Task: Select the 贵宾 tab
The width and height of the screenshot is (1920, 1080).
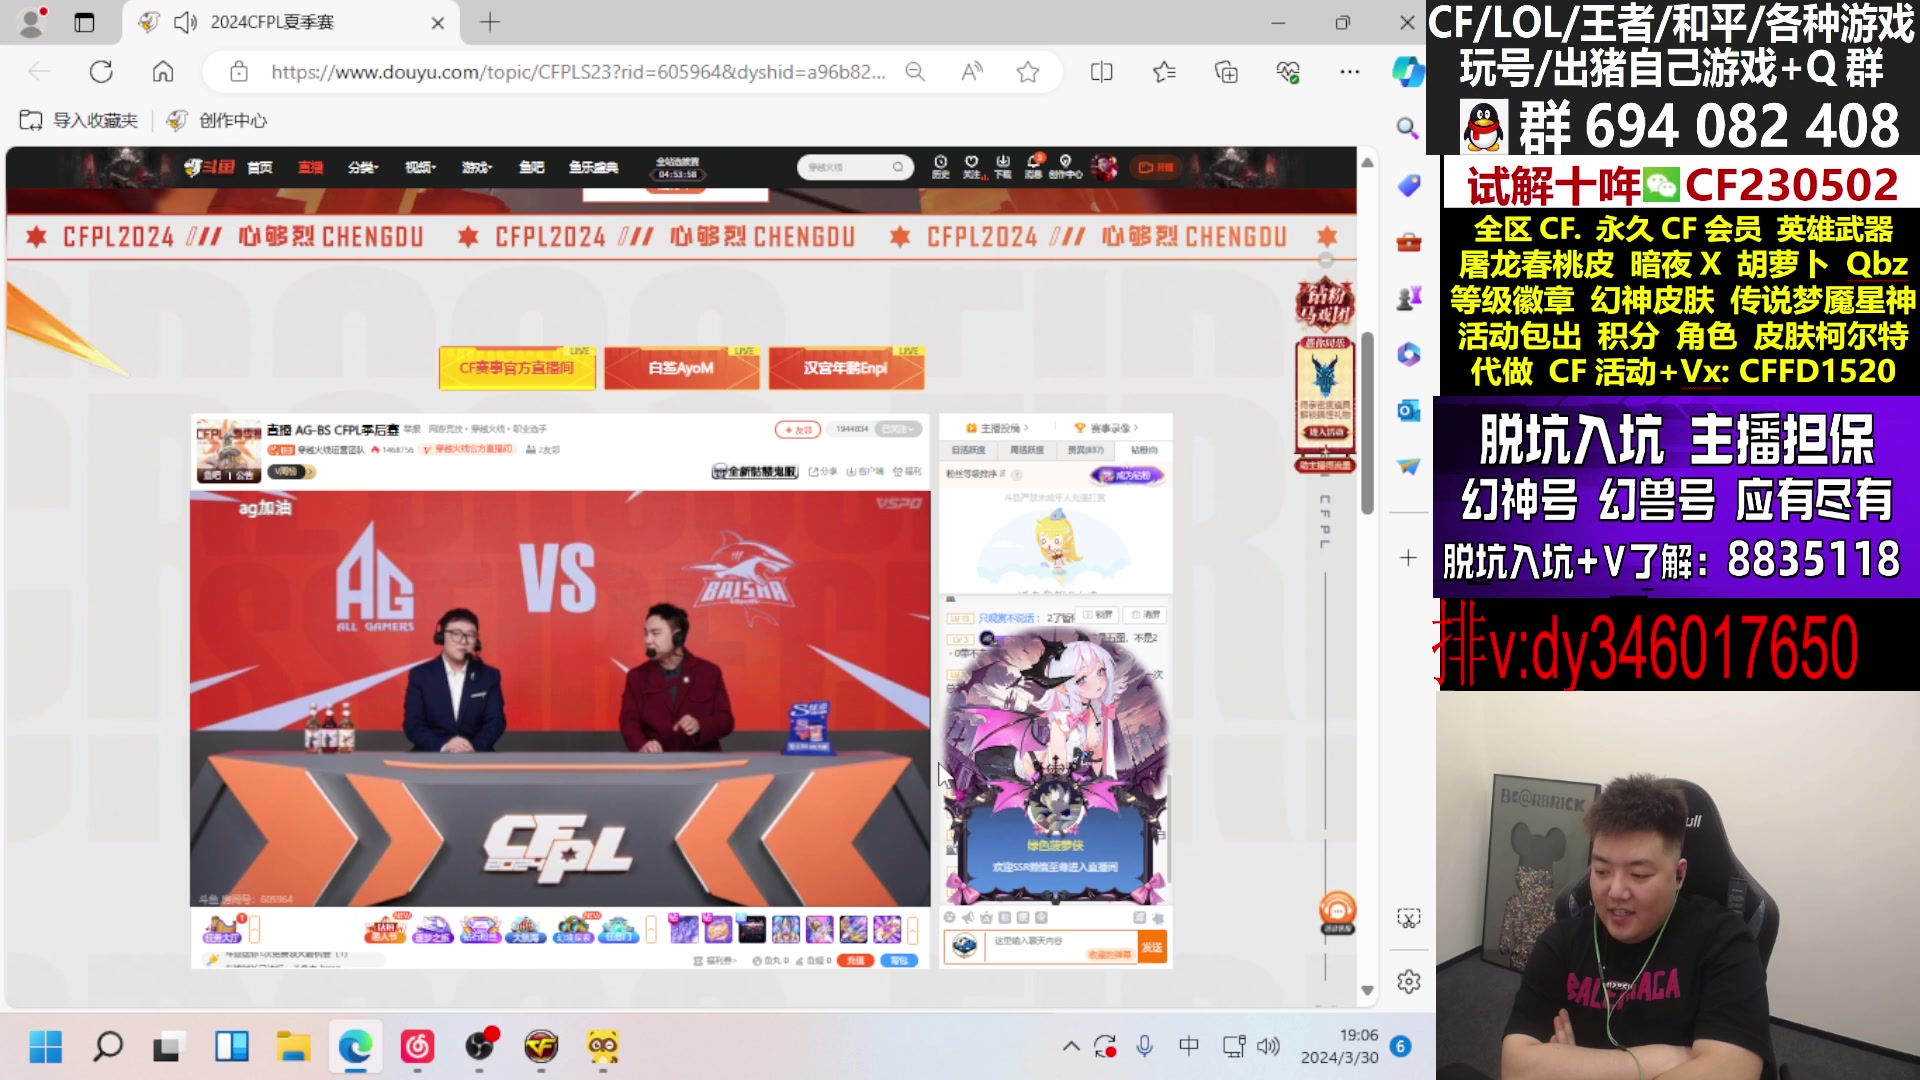Action: (1085, 450)
